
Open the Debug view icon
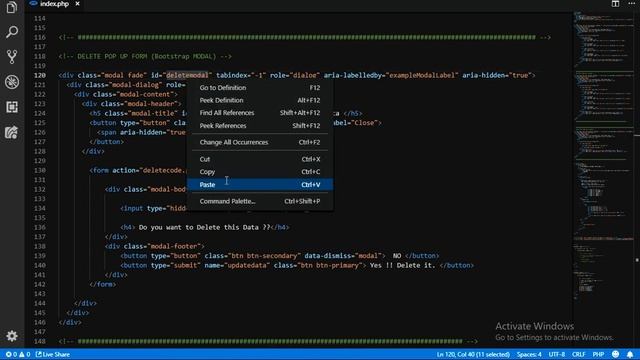pyautogui.click(x=12, y=82)
